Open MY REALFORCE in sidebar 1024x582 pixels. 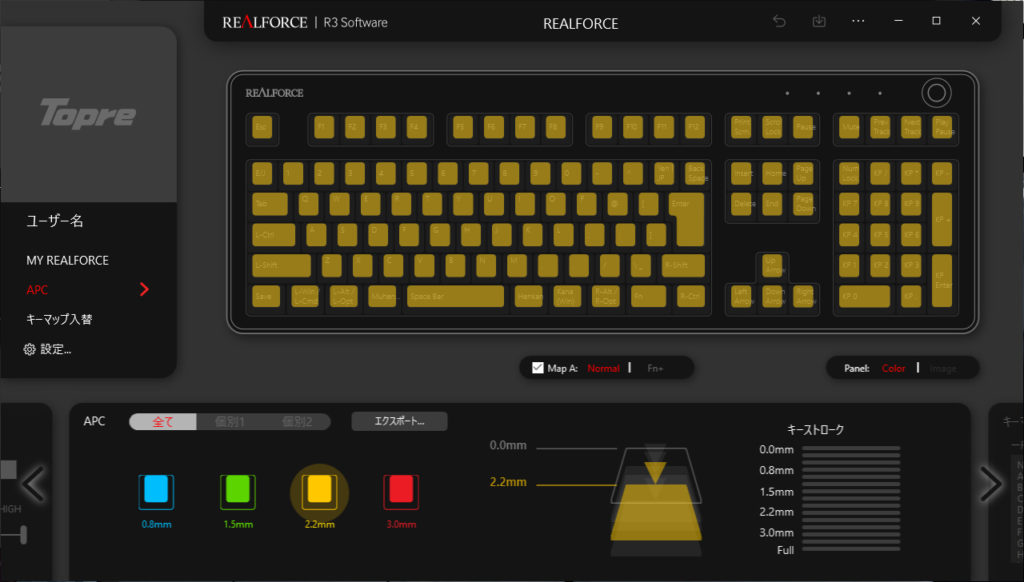pos(67,260)
